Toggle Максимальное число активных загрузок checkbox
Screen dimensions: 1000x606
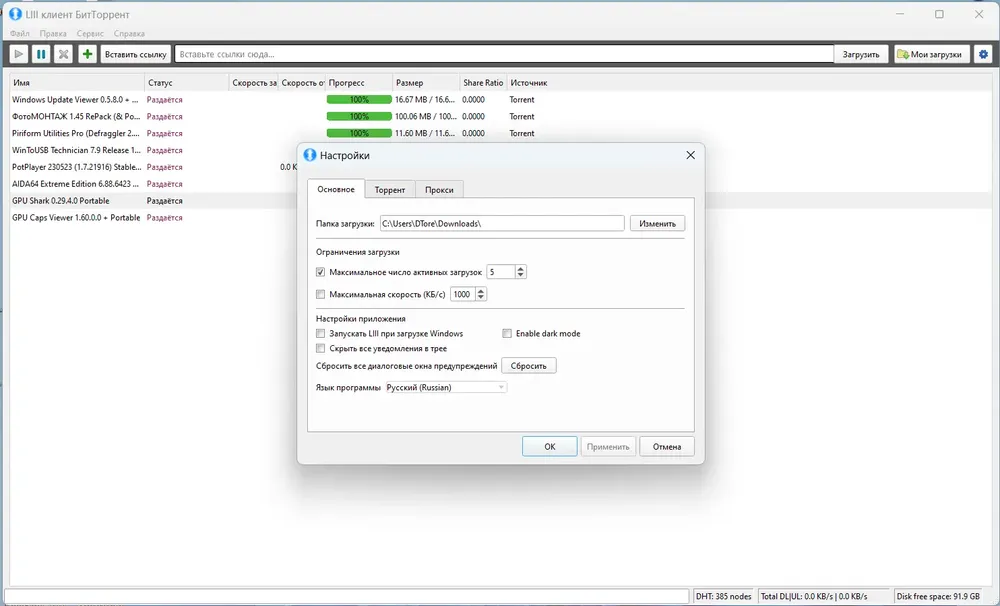[x=320, y=272]
